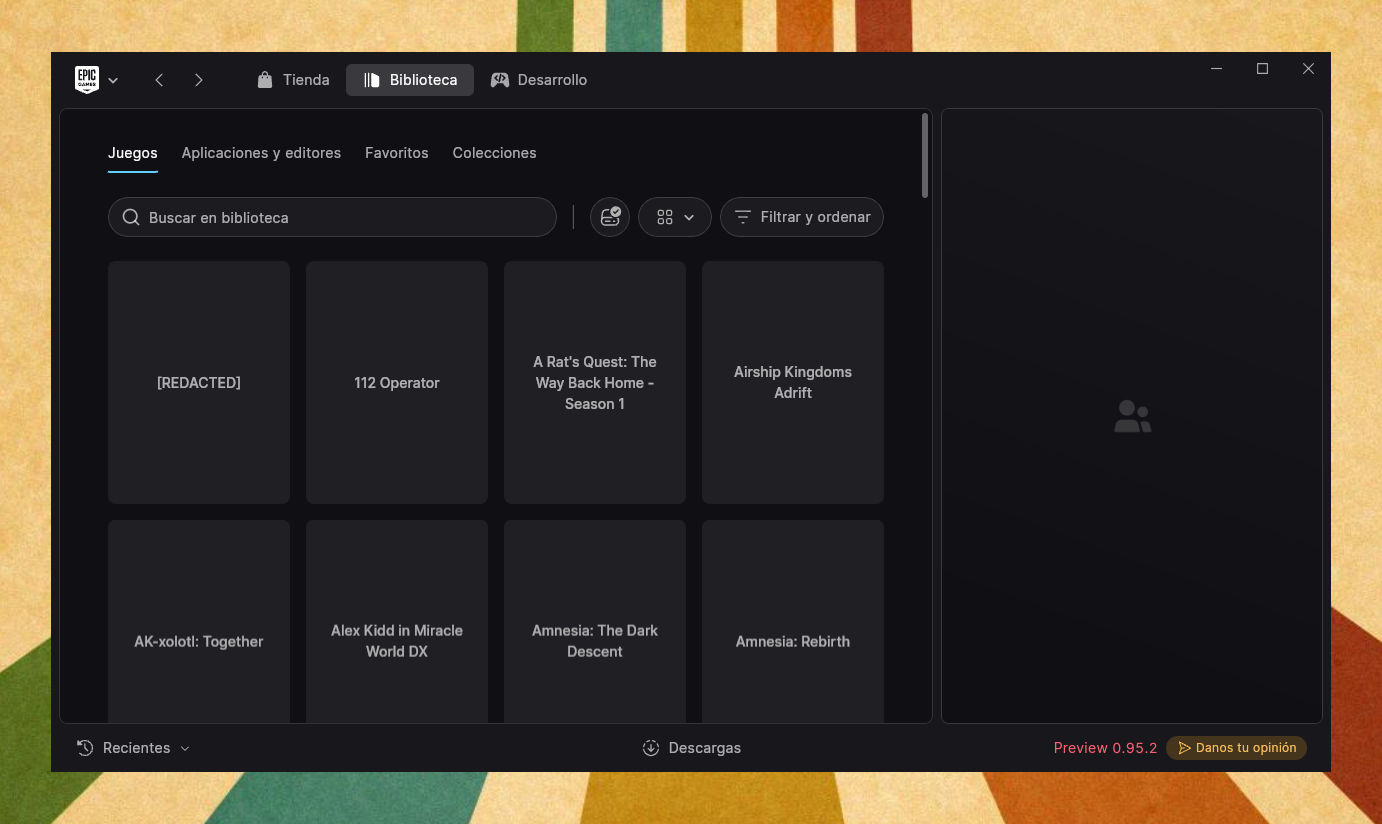The width and height of the screenshot is (1382, 824).
Task: Open Amnesia: The Dark Descent card
Action: tap(595, 621)
